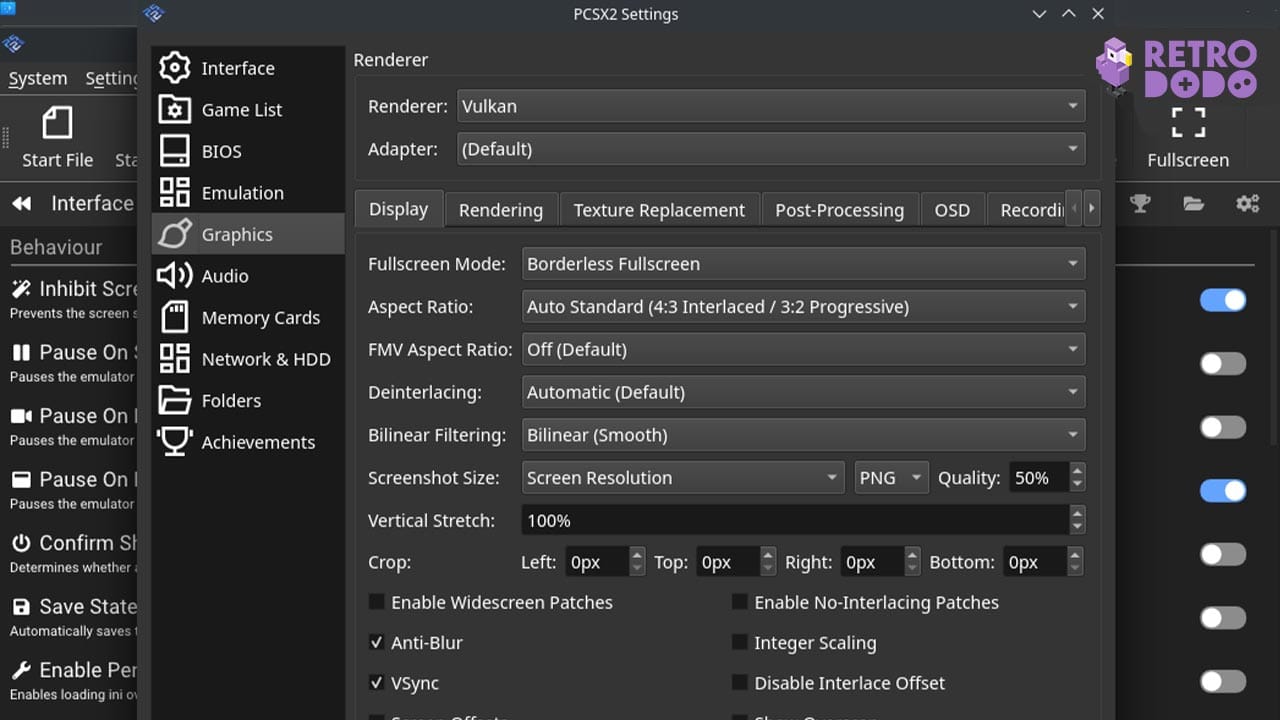Image resolution: width=1280 pixels, height=720 pixels.
Task: Click PCSX2 logo in settings title bar
Action: (x=153, y=14)
